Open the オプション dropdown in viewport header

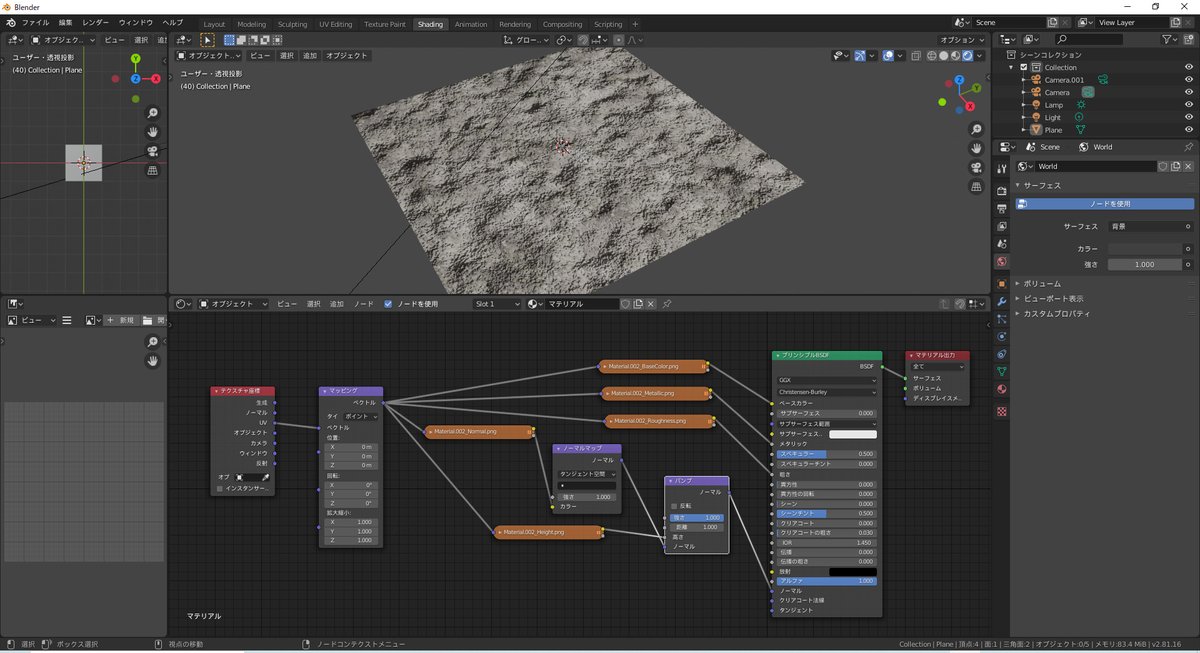[961, 40]
